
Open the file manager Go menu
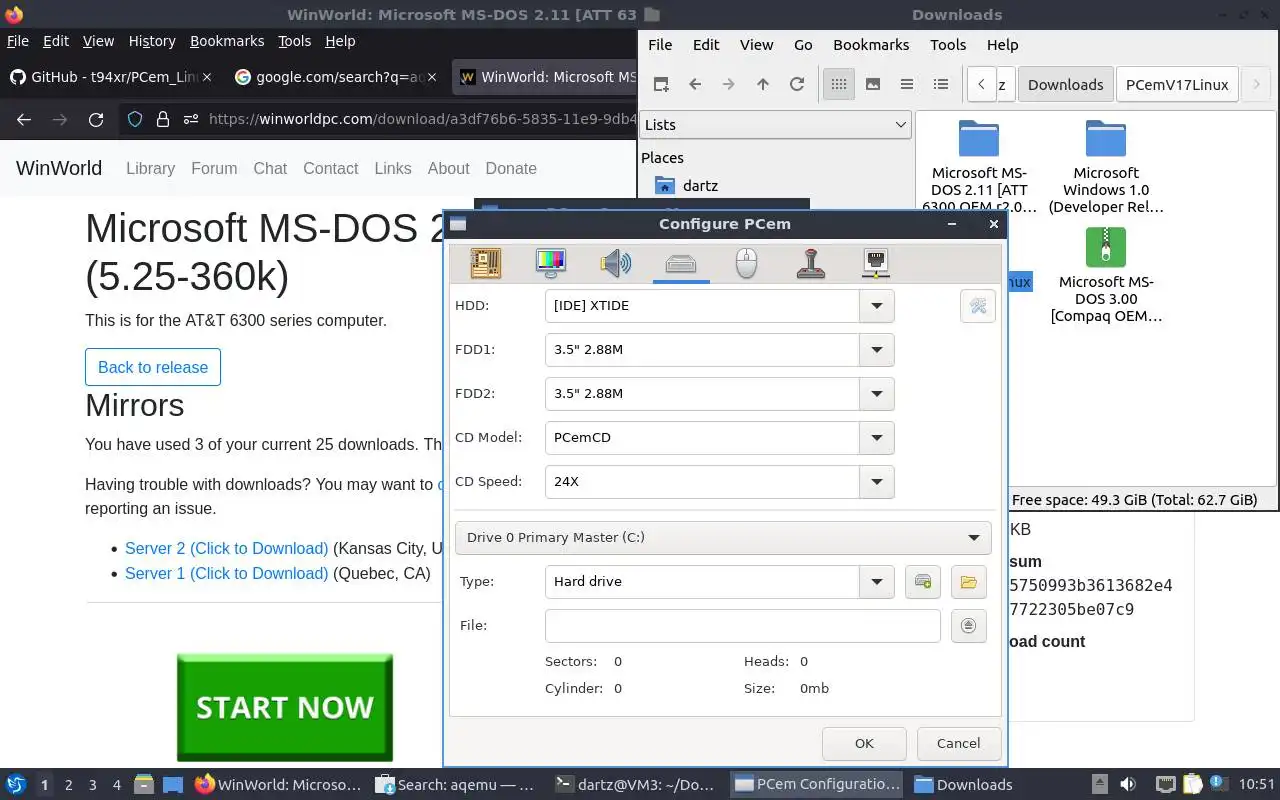pyautogui.click(x=803, y=45)
